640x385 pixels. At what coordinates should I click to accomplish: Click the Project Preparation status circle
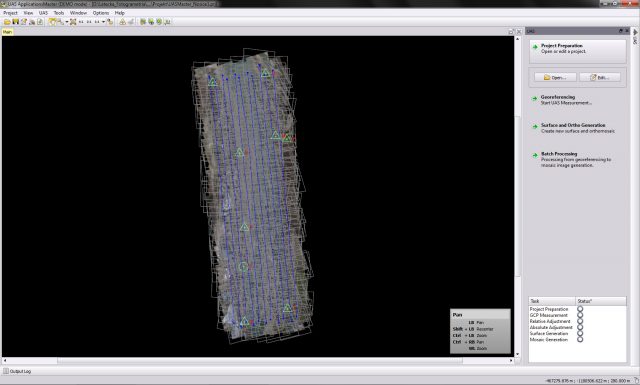580,309
